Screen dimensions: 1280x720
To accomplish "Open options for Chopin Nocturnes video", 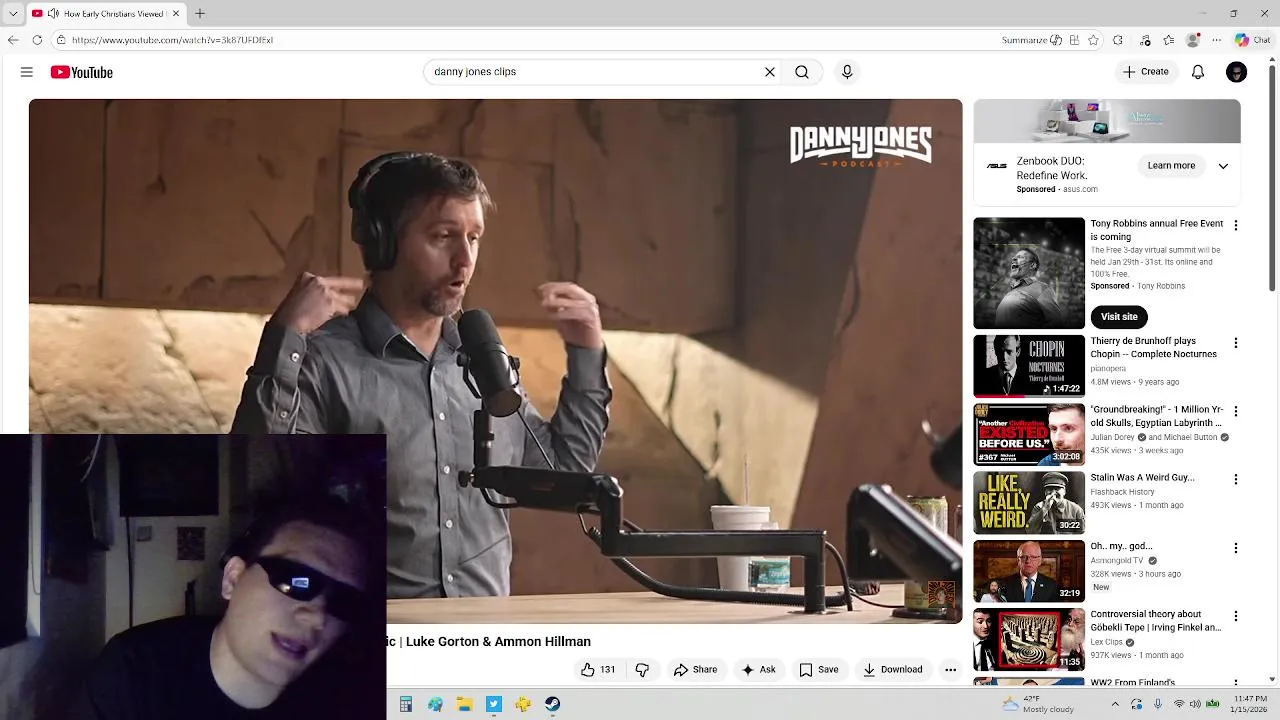I will click(x=1236, y=343).
